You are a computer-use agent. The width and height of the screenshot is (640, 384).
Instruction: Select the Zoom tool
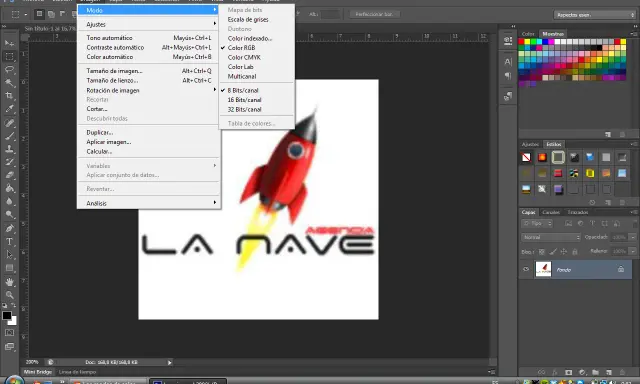click(9, 295)
